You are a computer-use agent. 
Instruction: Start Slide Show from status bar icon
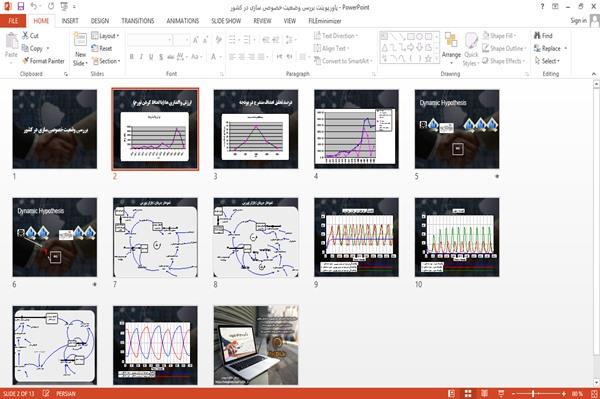click(501, 393)
